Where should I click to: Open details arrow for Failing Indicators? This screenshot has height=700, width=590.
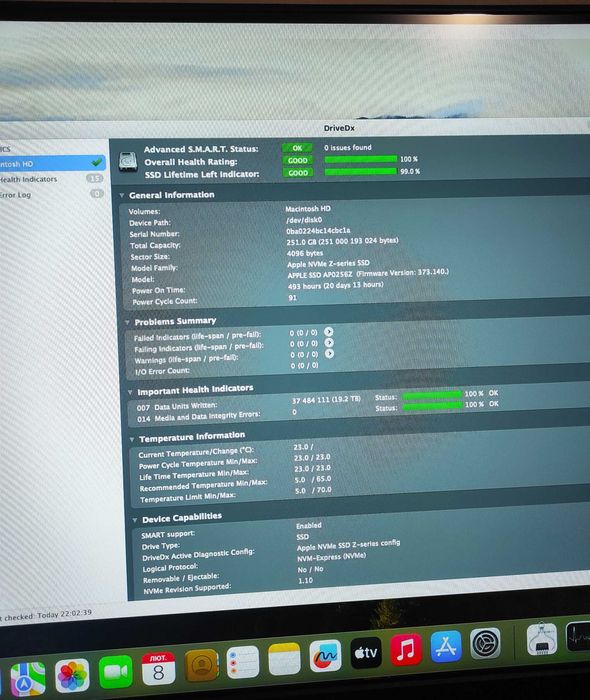coord(329,342)
